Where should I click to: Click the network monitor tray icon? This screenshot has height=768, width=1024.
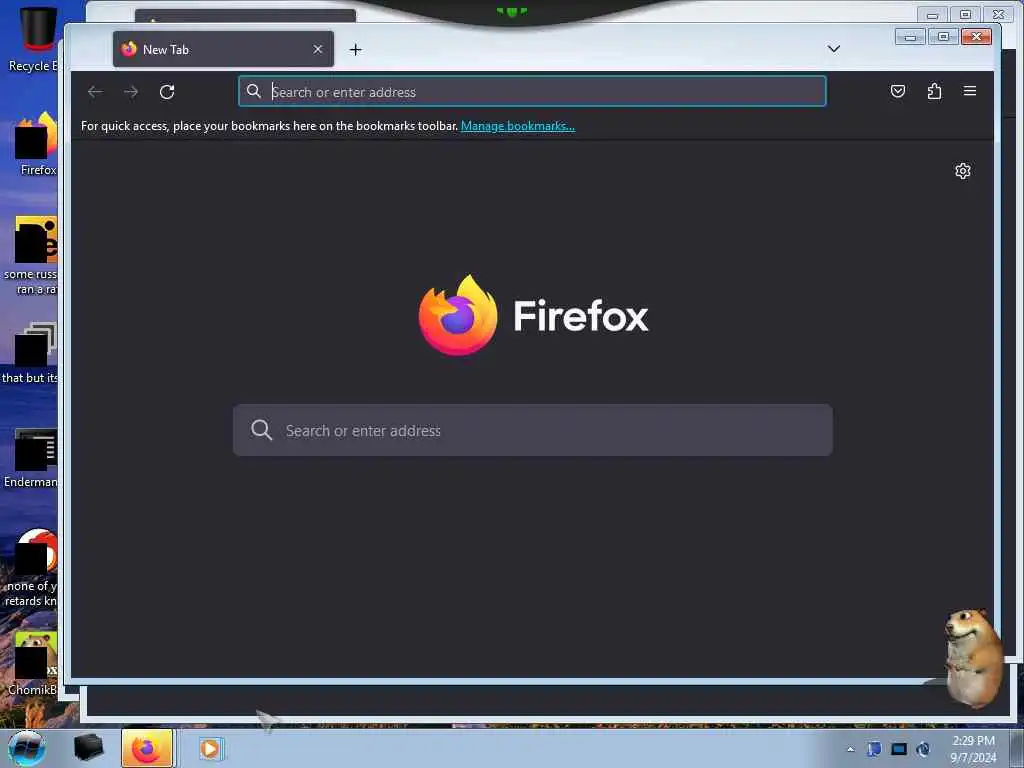(x=899, y=749)
